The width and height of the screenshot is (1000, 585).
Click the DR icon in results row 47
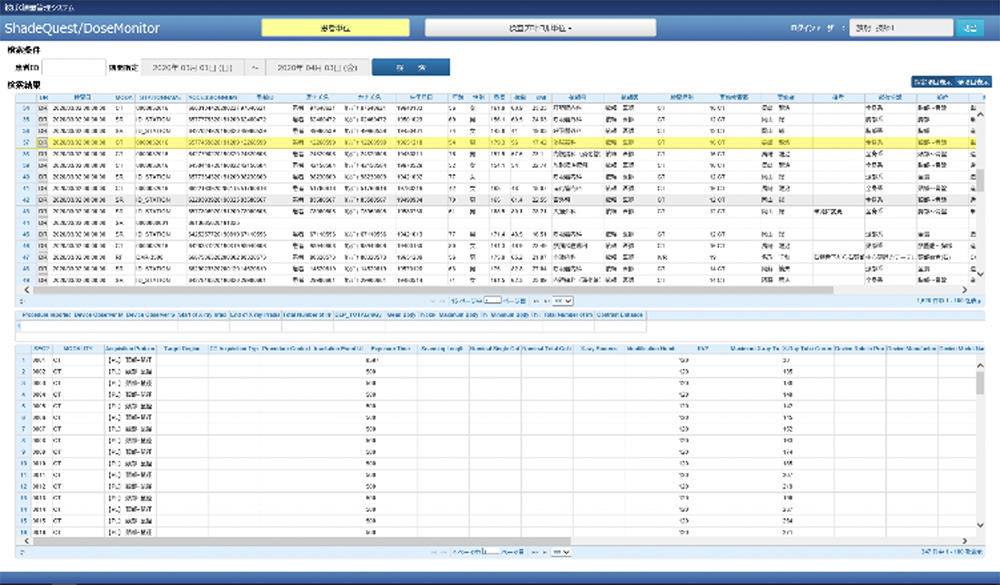43,257
